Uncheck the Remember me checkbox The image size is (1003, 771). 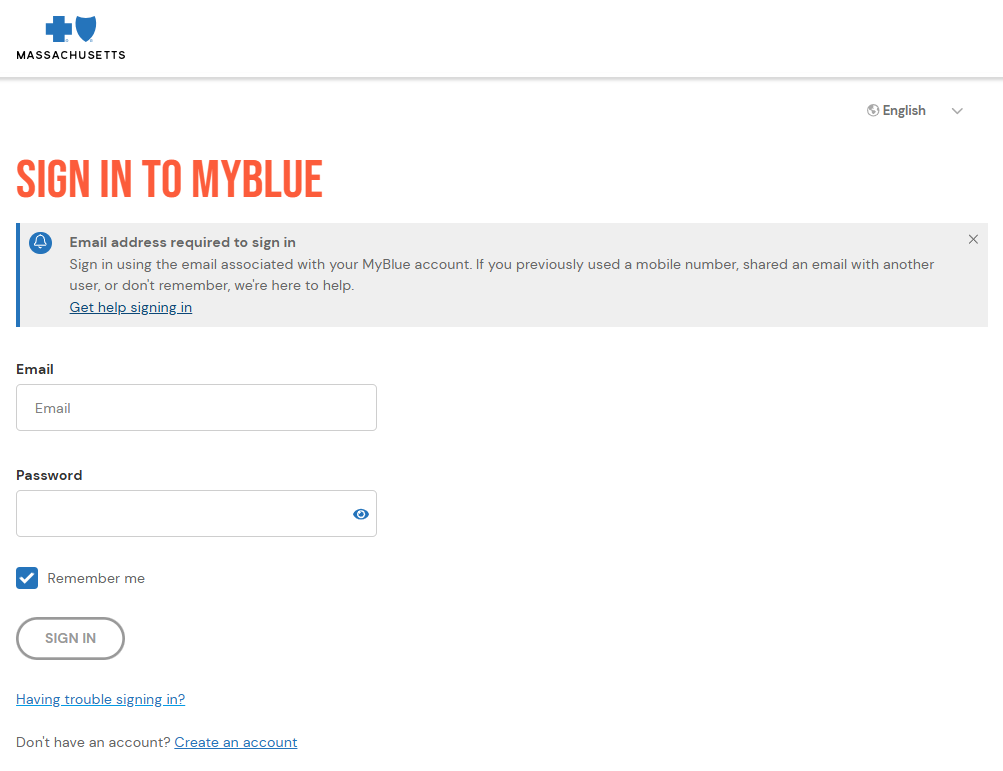(x=27, y=578)
